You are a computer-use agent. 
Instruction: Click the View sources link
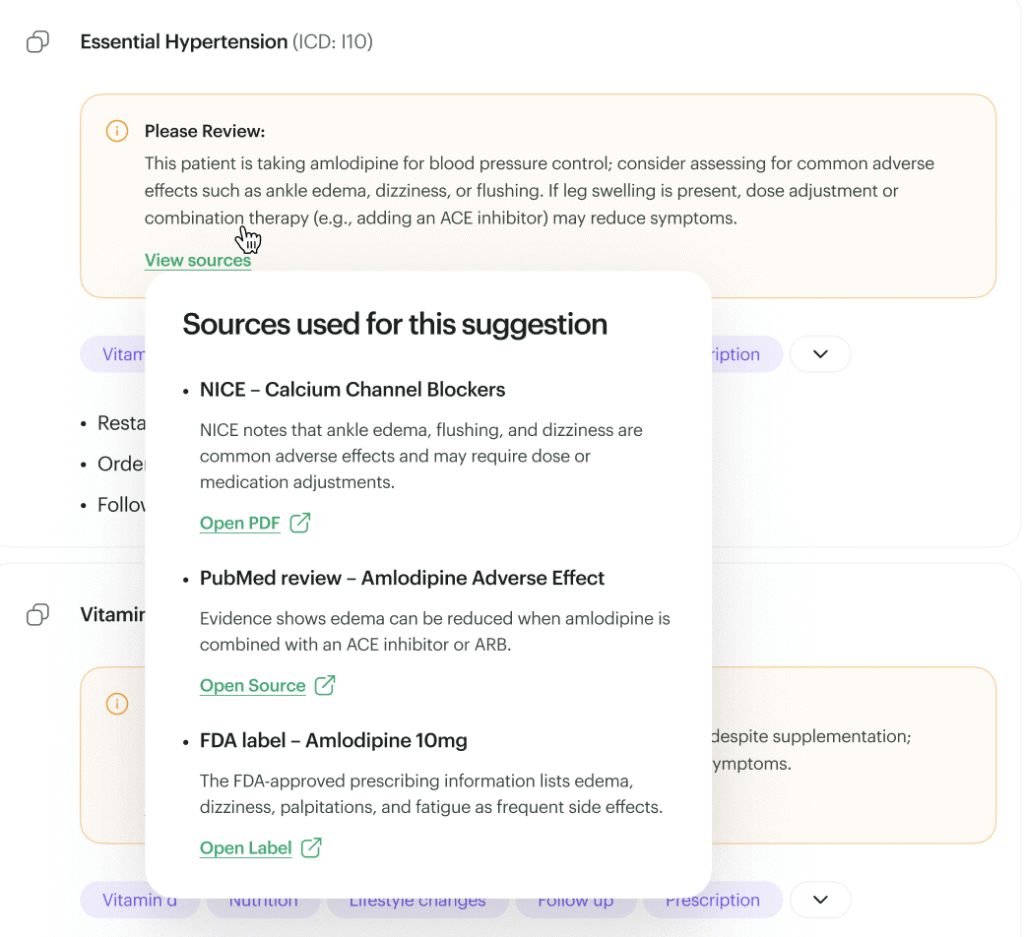[x=197, y=260]
